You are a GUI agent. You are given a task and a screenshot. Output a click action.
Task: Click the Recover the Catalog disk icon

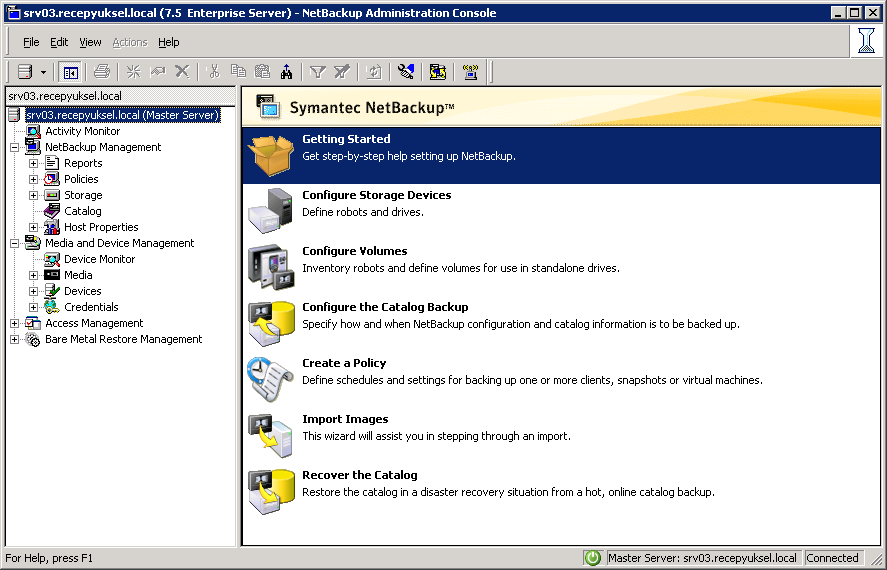(272, 491)
